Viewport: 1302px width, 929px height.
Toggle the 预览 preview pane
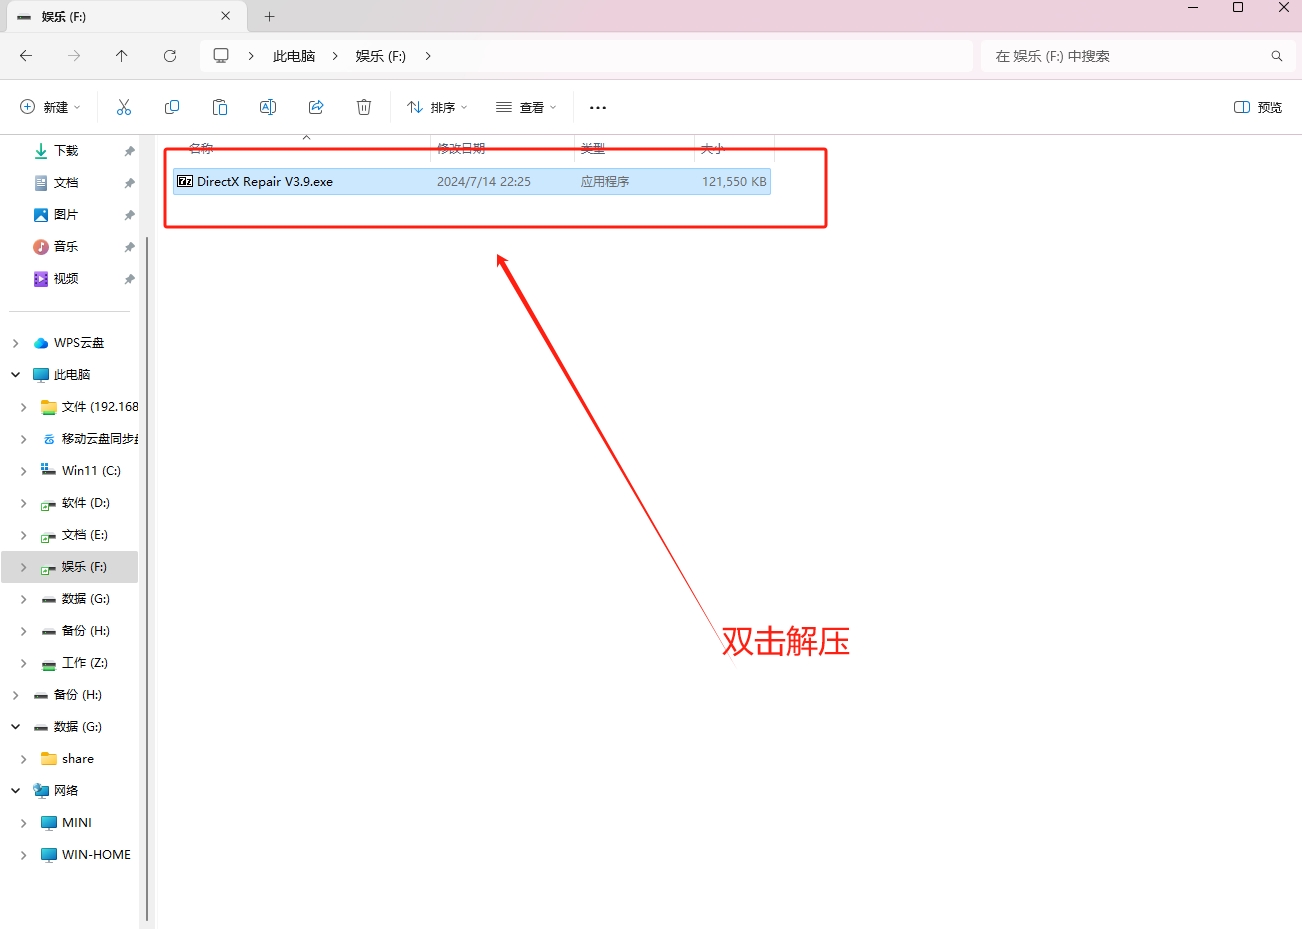(x=1257, y=107)
